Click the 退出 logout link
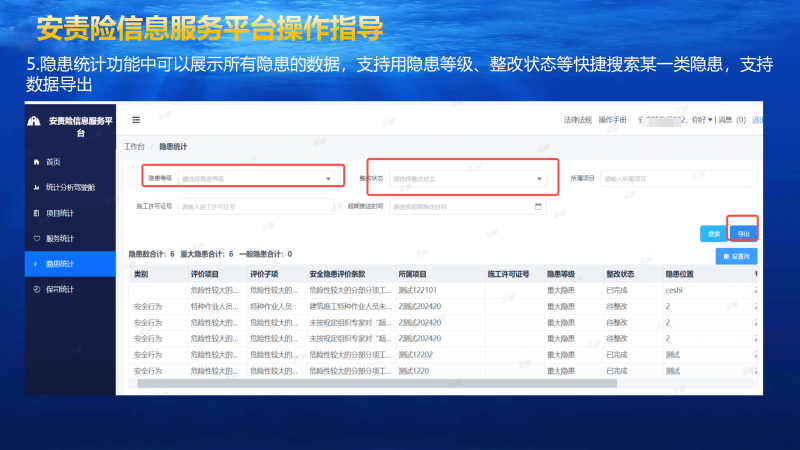The width and height of the screenshot is (800, 450). [758, 120]
